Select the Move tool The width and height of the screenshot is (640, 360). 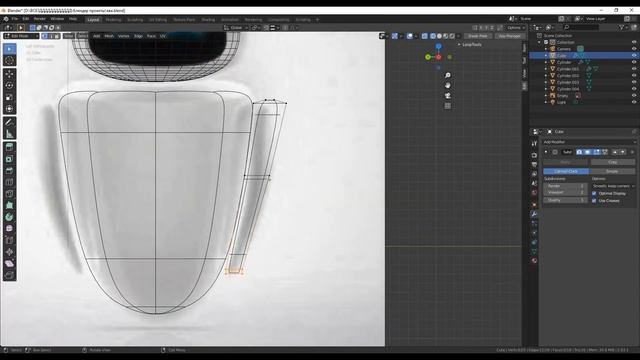click(9, 74)
